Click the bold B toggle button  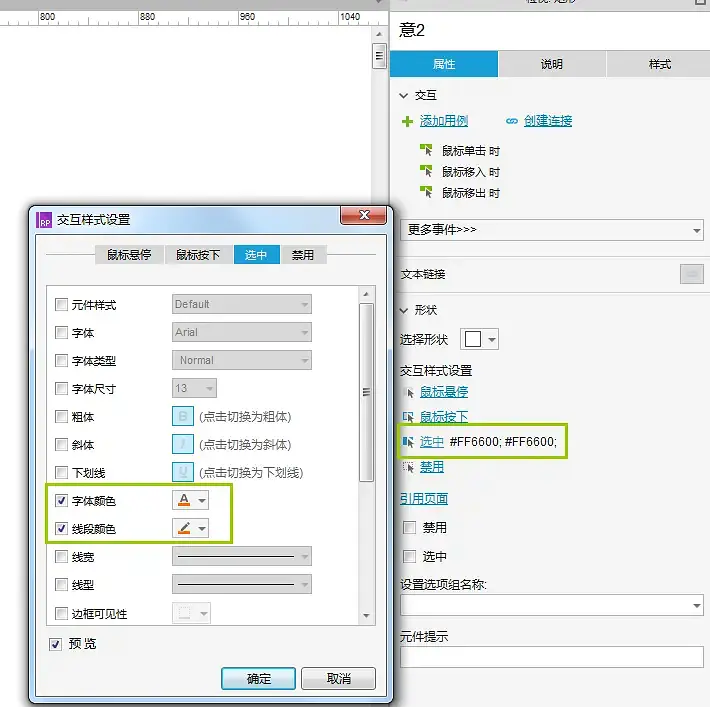point(183,416)
